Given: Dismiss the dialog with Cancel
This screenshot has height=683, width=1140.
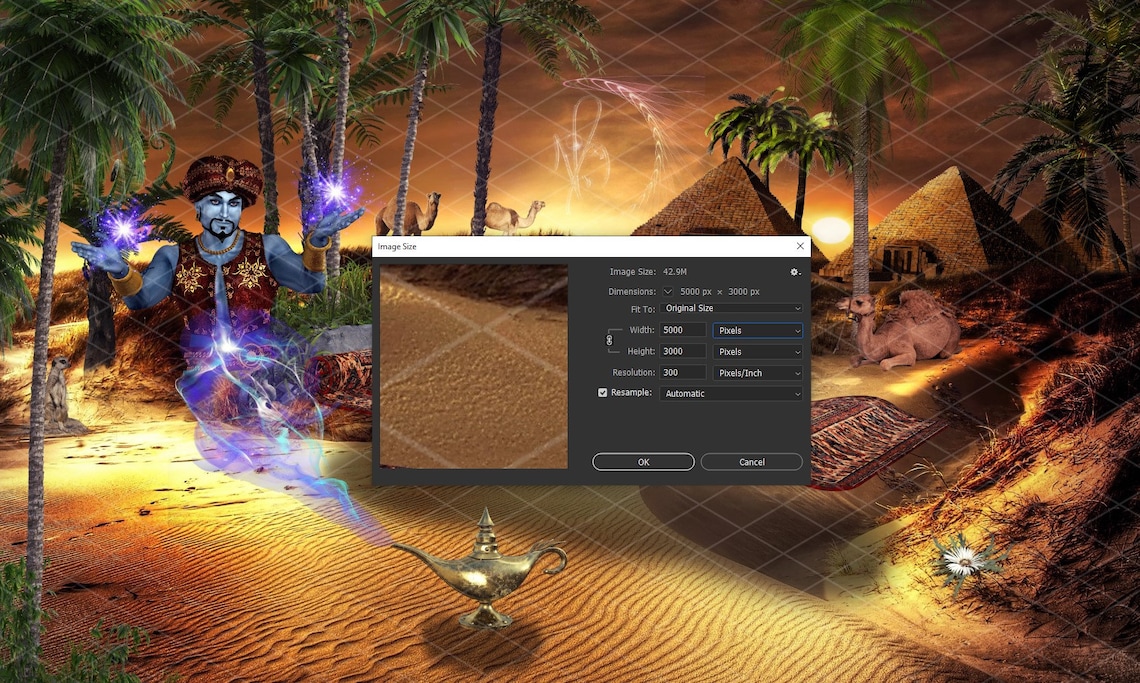Looking at the screenshot, I should pos(751,461).
